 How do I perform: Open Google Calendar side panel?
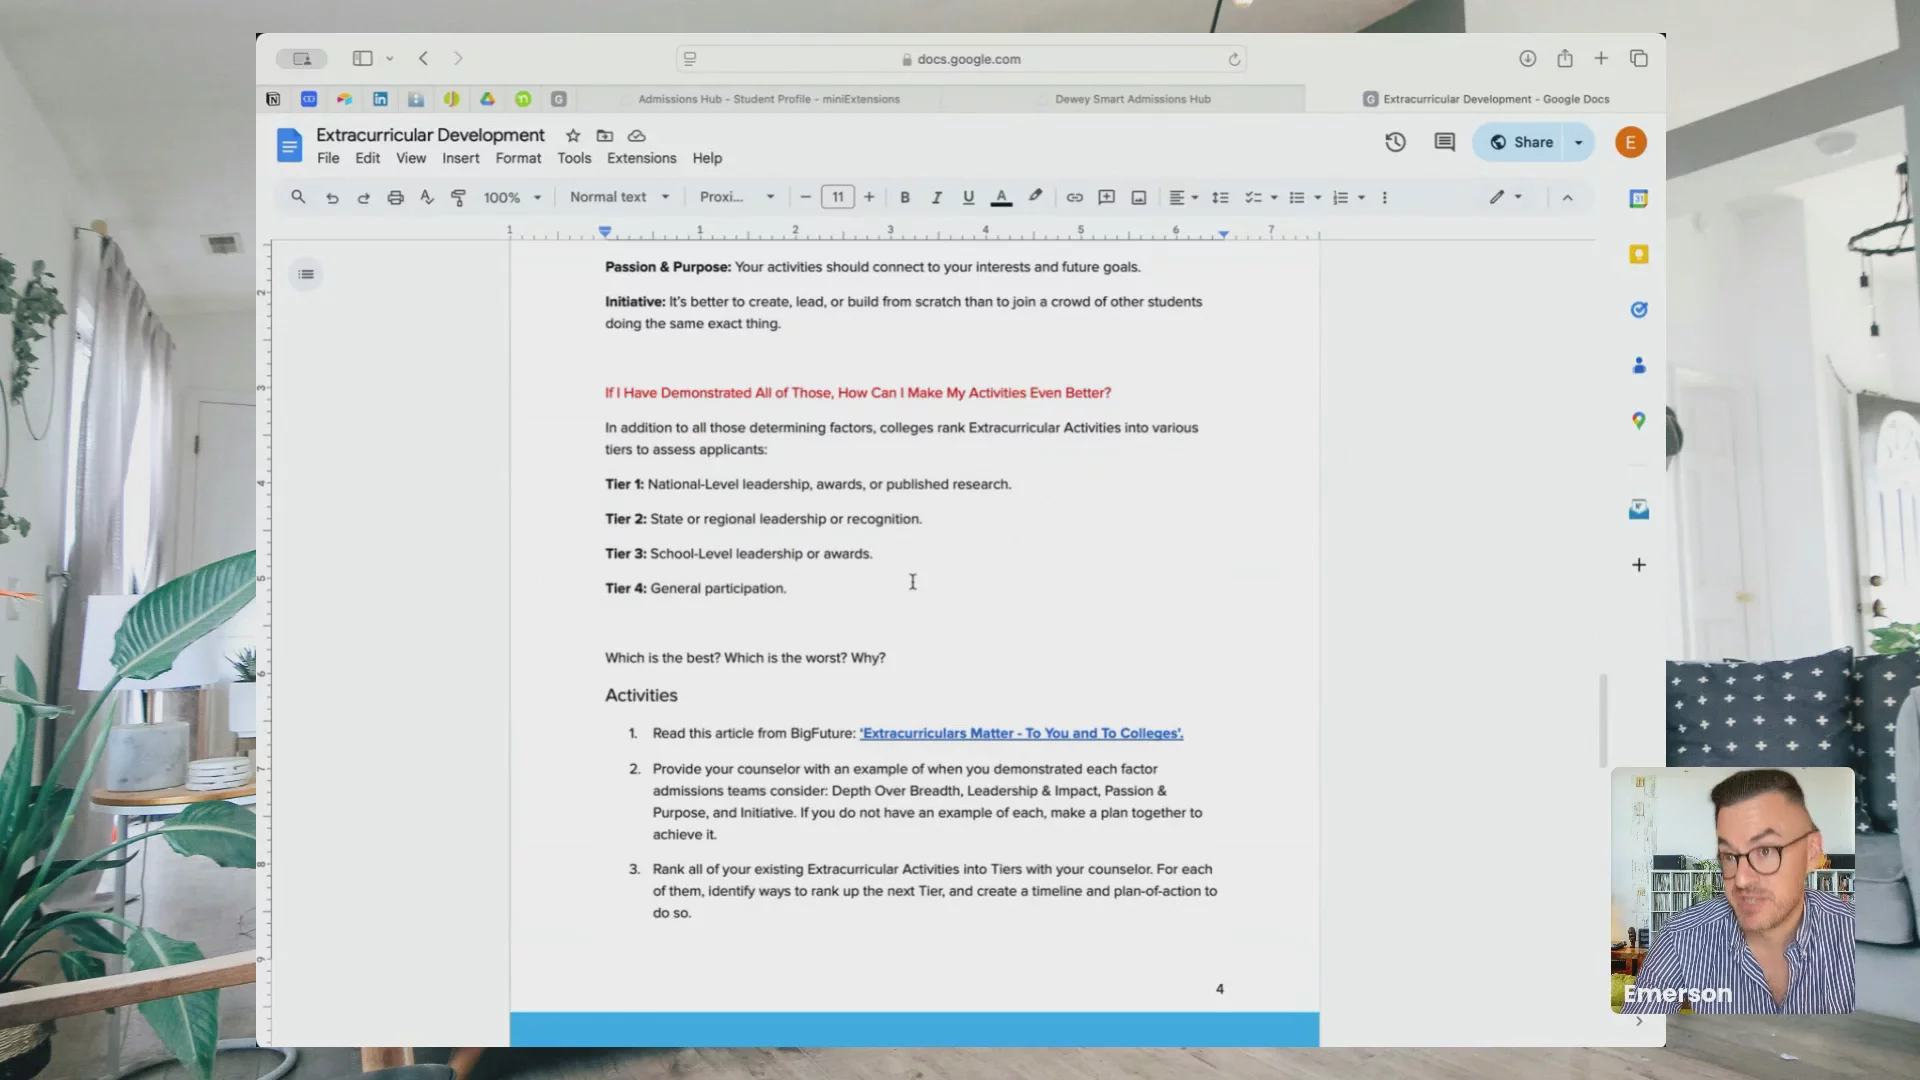(1638, 199)
